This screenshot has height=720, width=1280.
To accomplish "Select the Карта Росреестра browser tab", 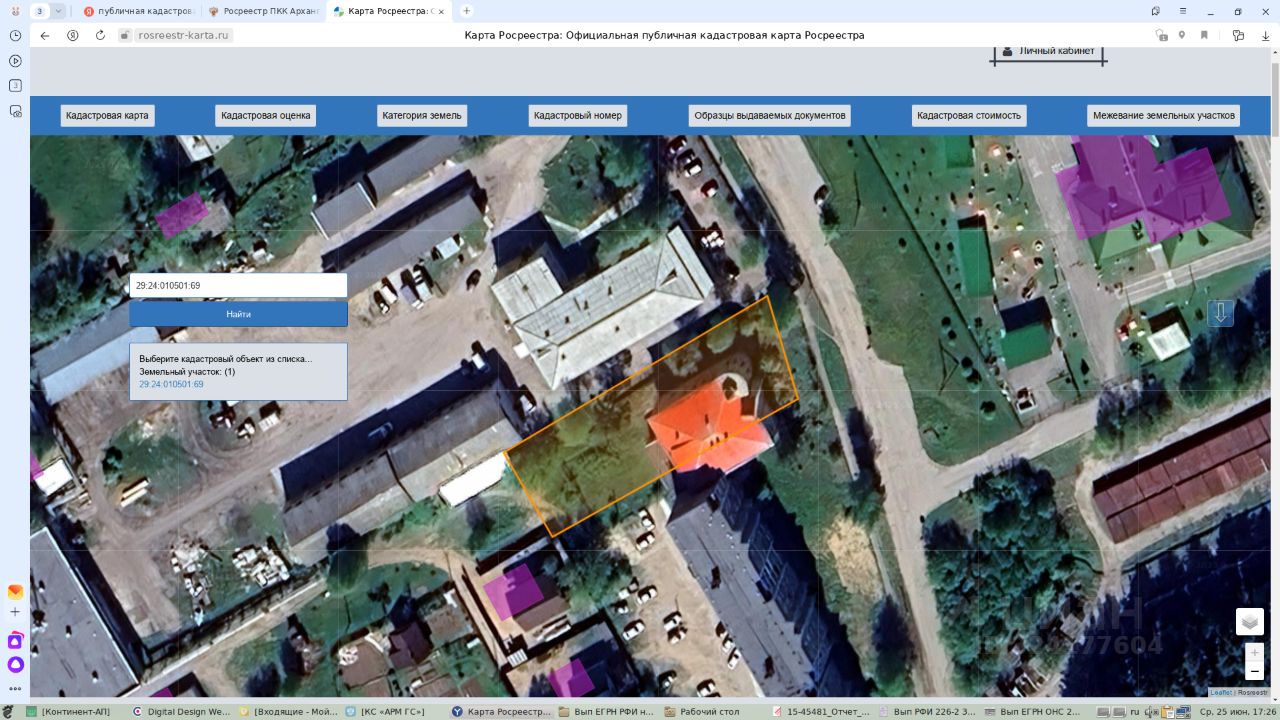I will (389, 11).
